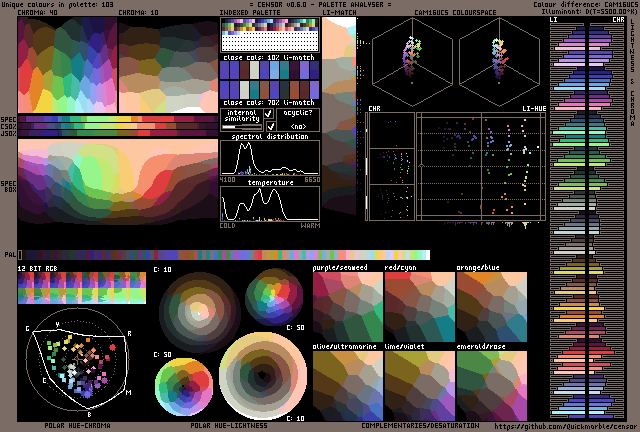Click the 'Illuminant: D(T=5500.00°K)' text

tap(589, 11)
